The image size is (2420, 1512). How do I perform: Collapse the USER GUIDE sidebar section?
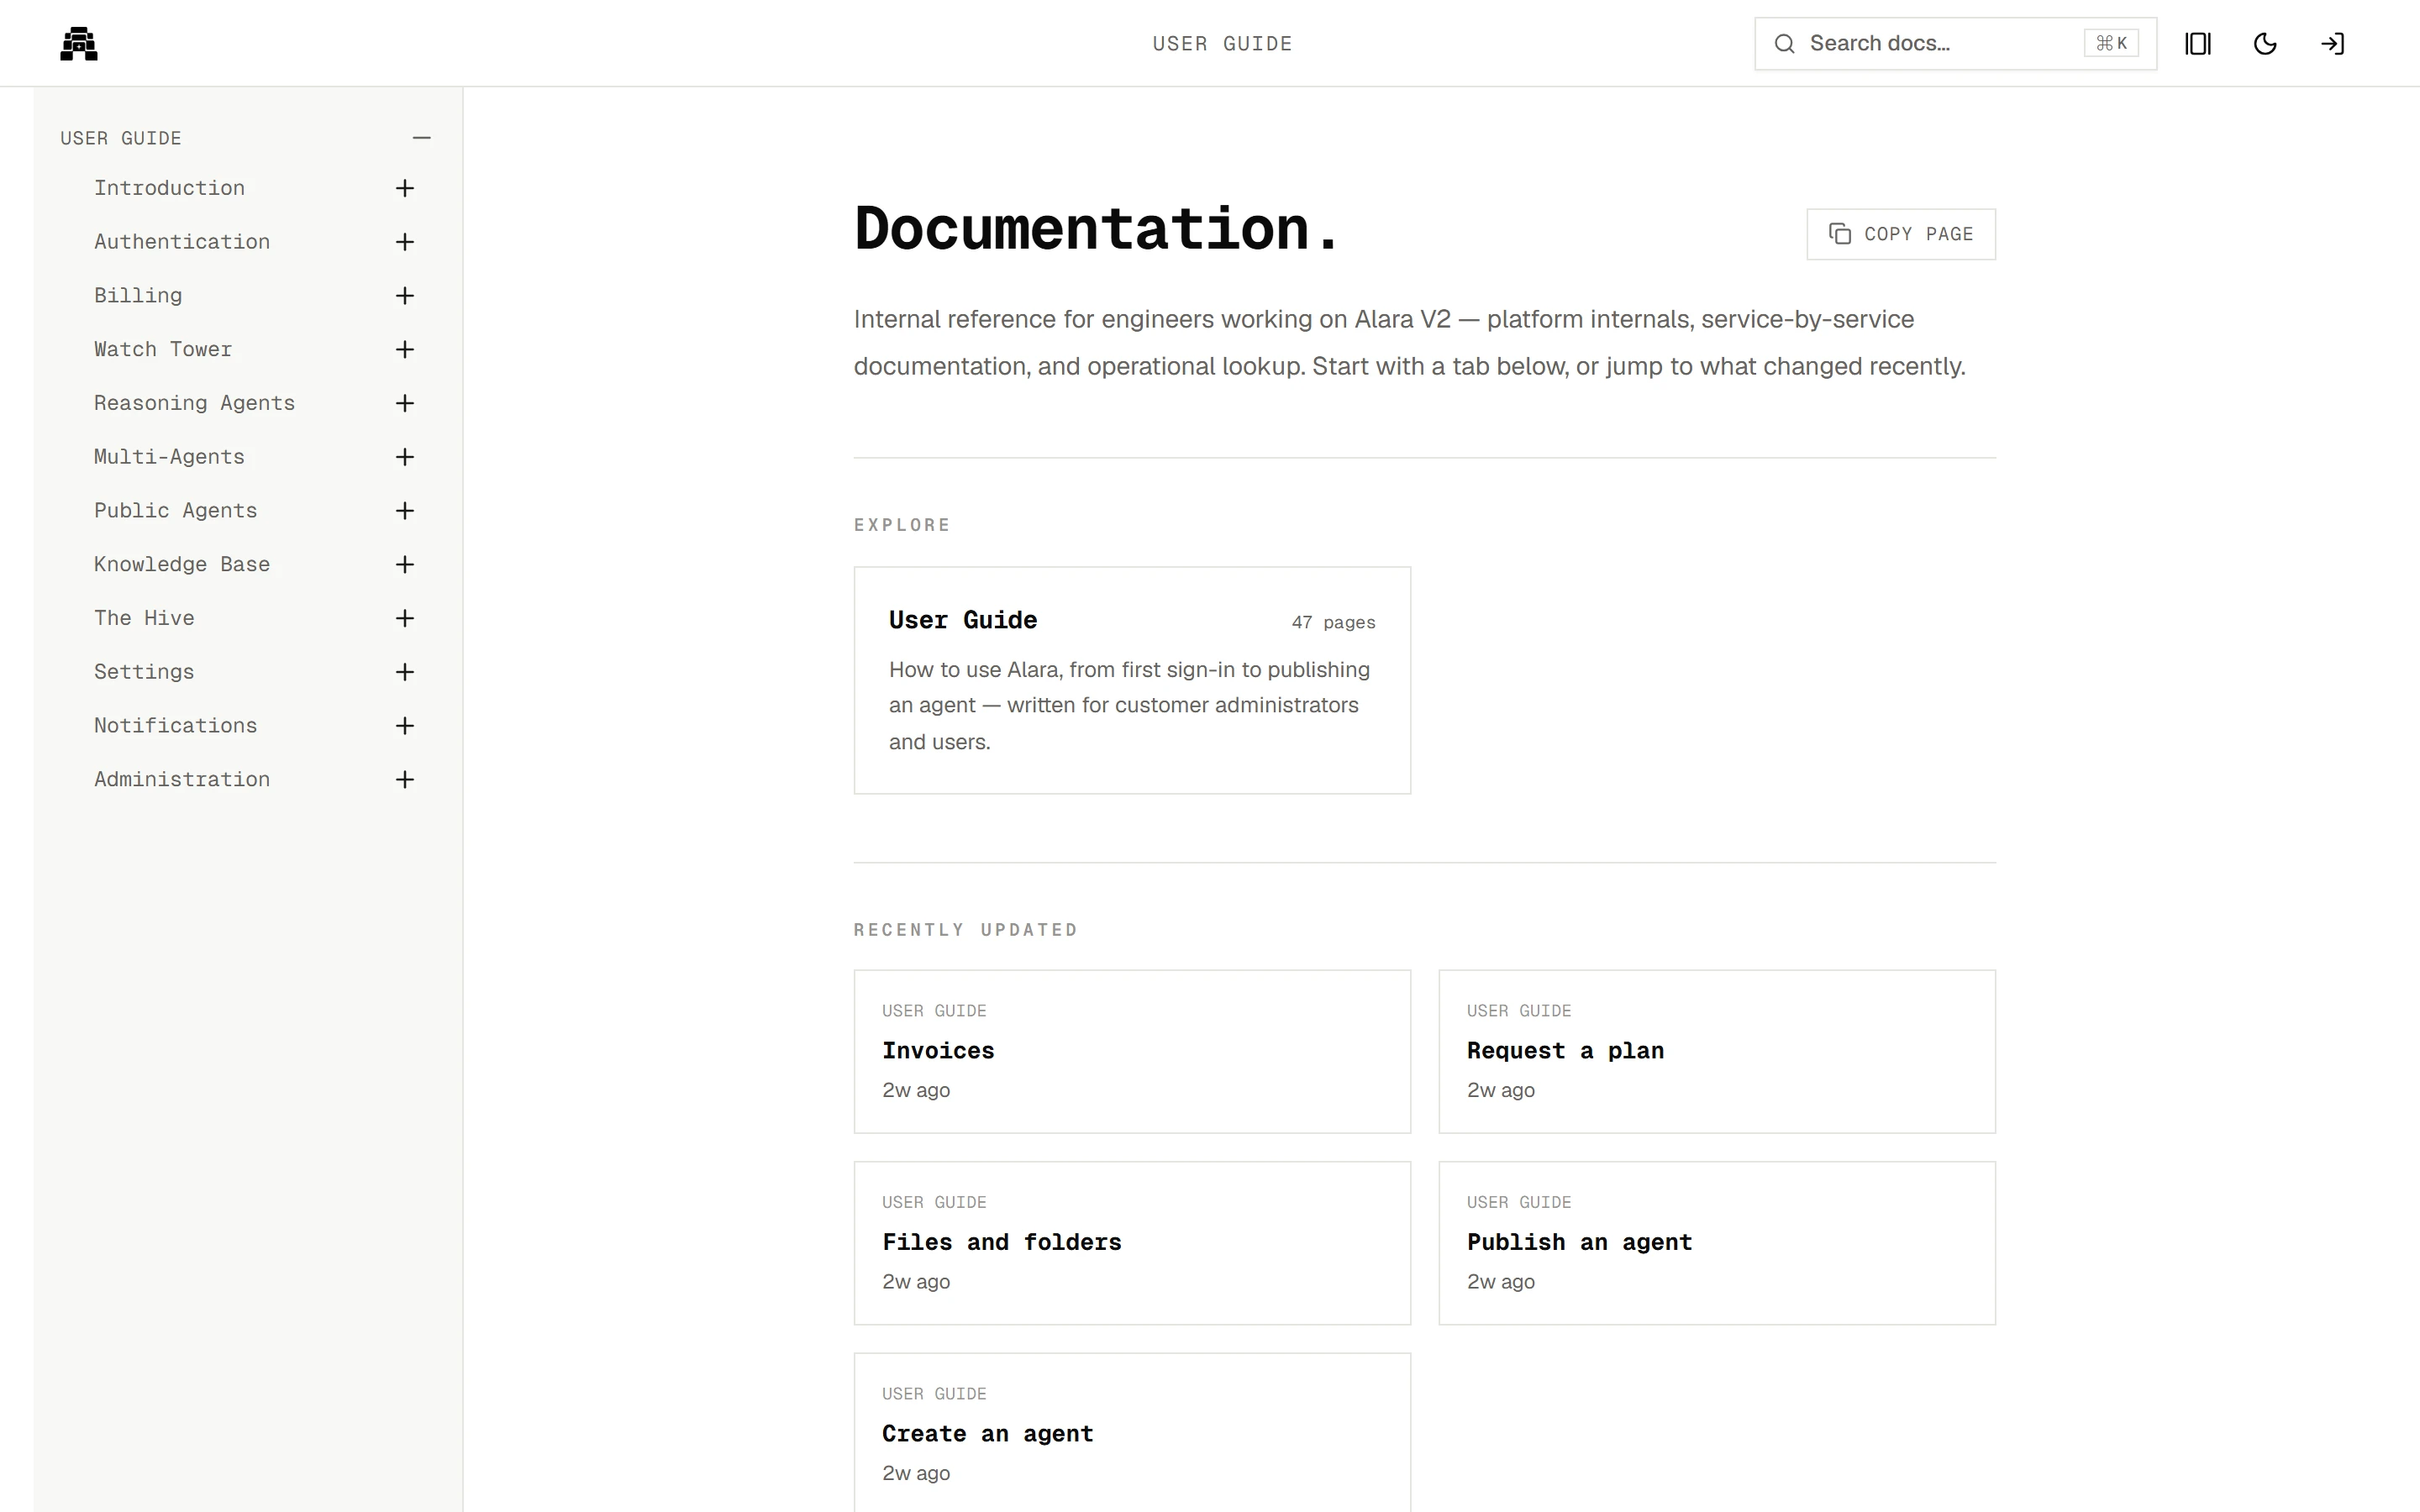pyautogui.click(x=422, y=138)
